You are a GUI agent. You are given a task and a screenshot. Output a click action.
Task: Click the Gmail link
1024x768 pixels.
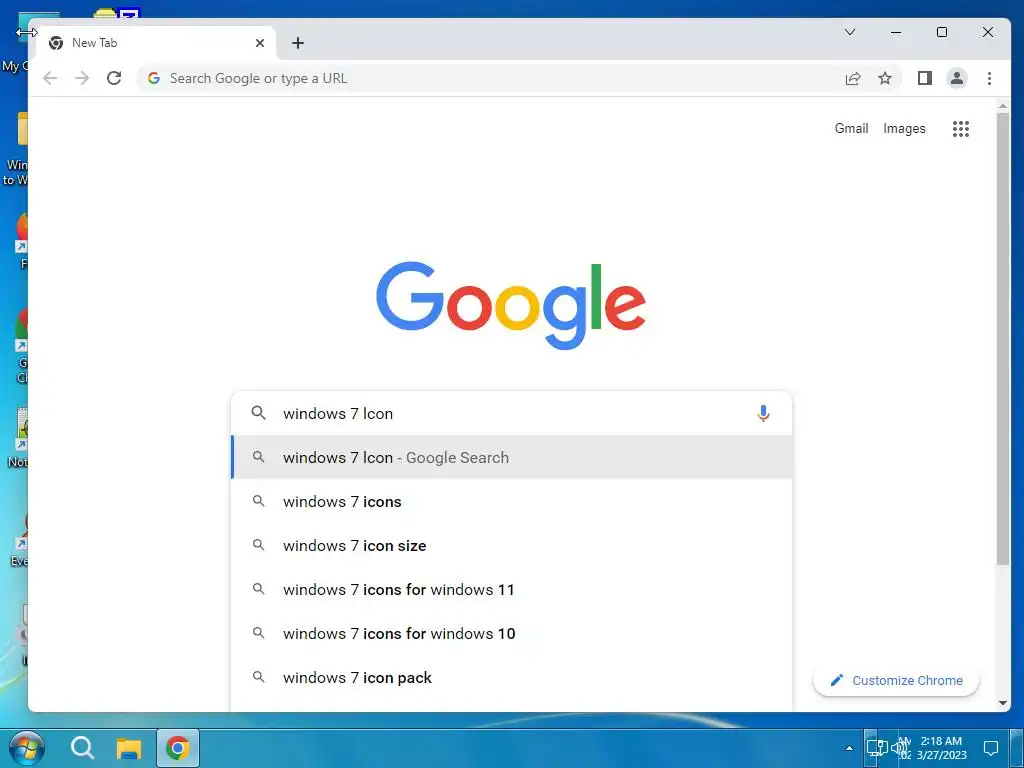(x=852, y=129)
